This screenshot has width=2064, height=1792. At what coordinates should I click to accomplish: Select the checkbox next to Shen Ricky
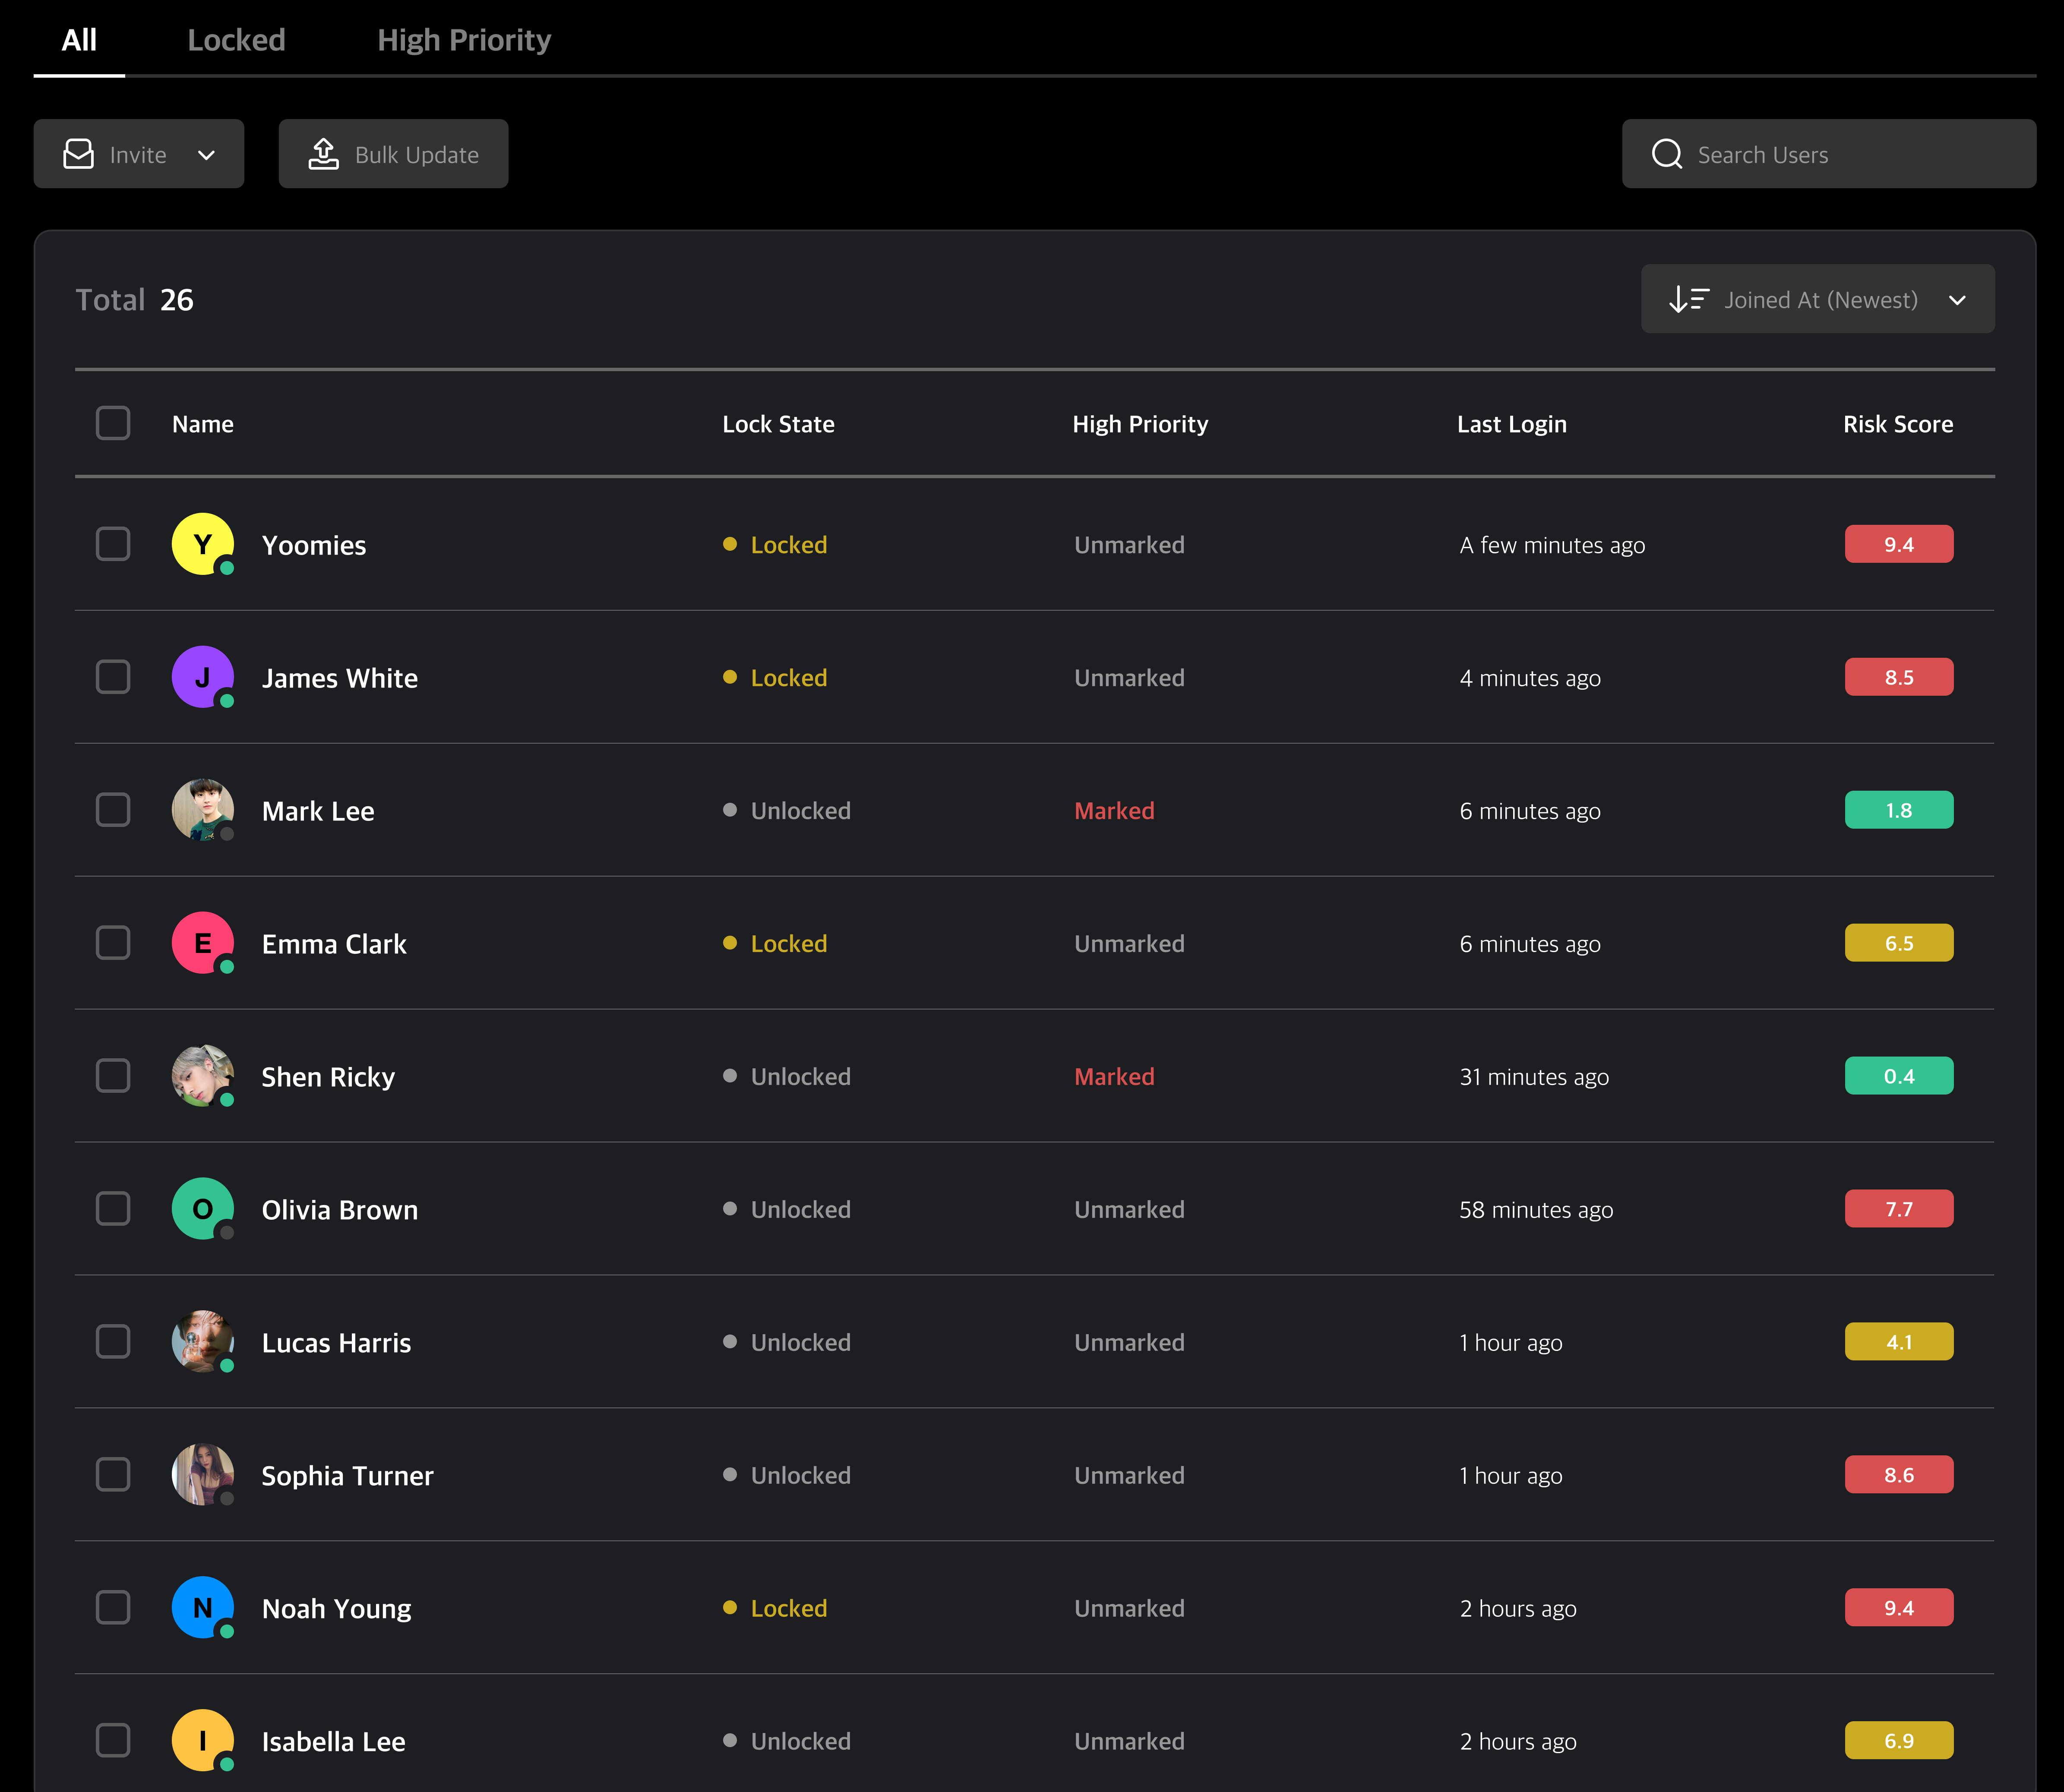coord(113,1076)
